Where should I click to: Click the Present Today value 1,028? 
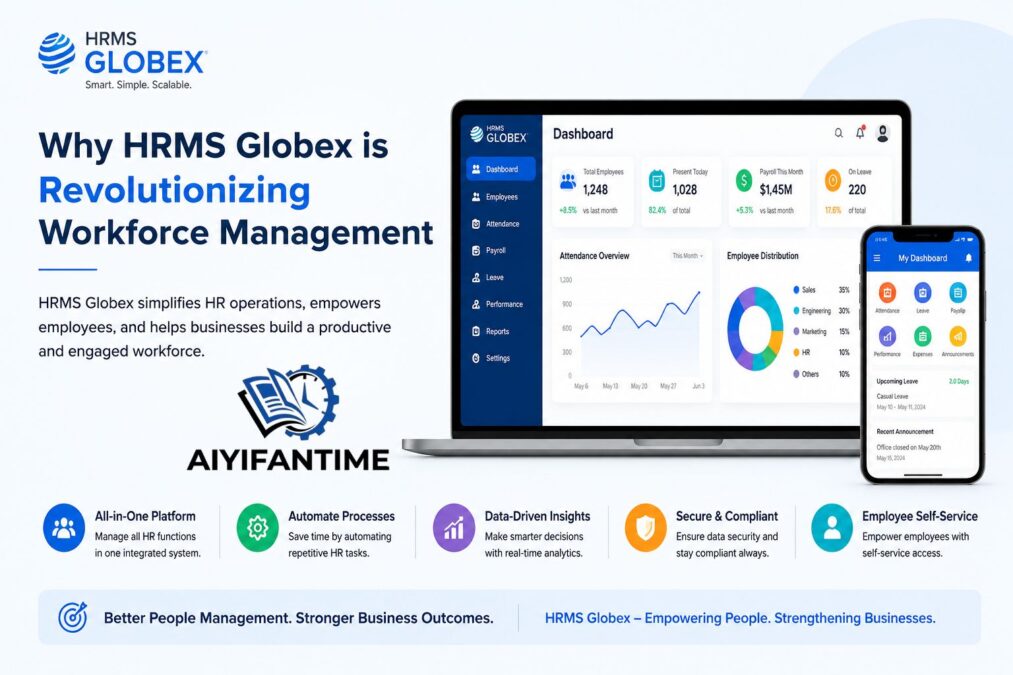click(684, 189)
